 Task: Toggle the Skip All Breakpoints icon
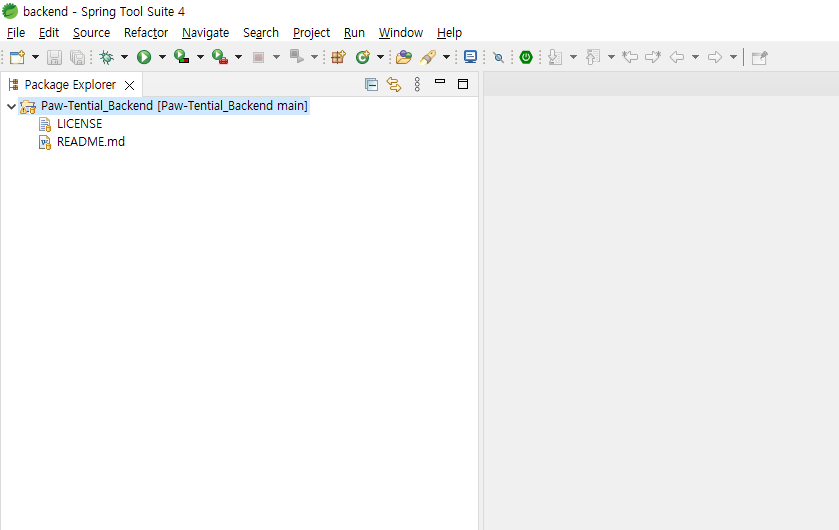click(x=498, y=57)
